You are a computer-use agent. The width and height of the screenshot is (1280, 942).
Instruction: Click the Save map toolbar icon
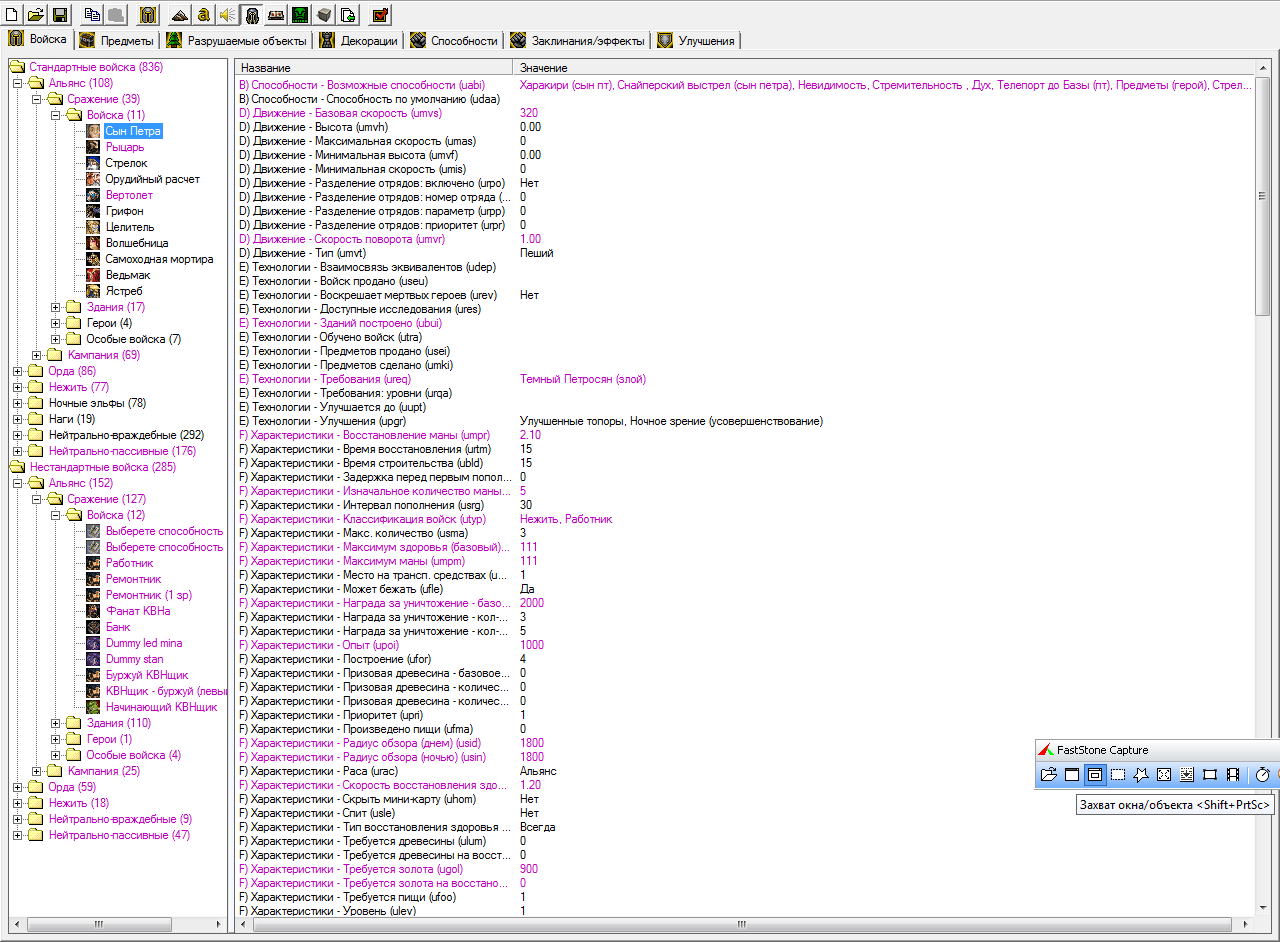click(60, 15)
